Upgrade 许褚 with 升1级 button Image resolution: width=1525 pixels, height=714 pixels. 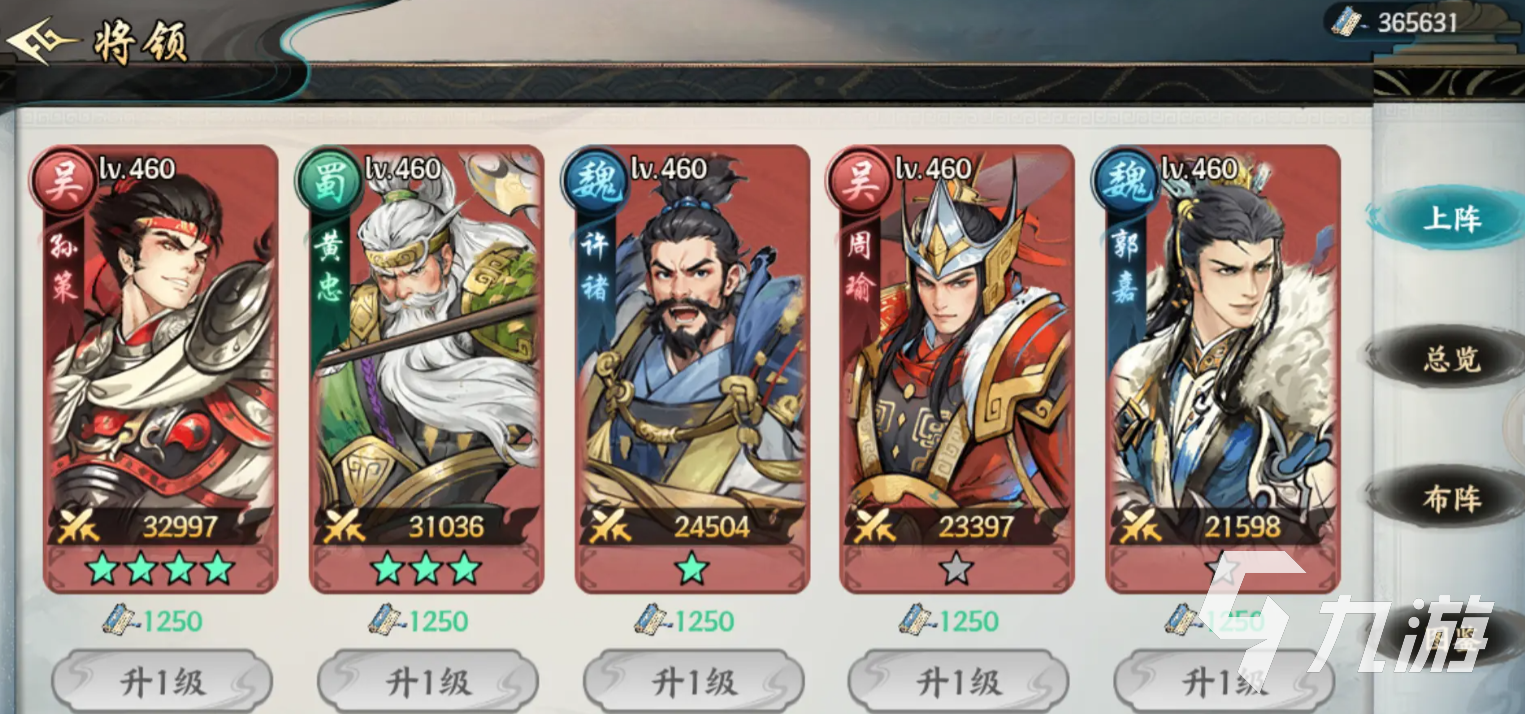693,682
